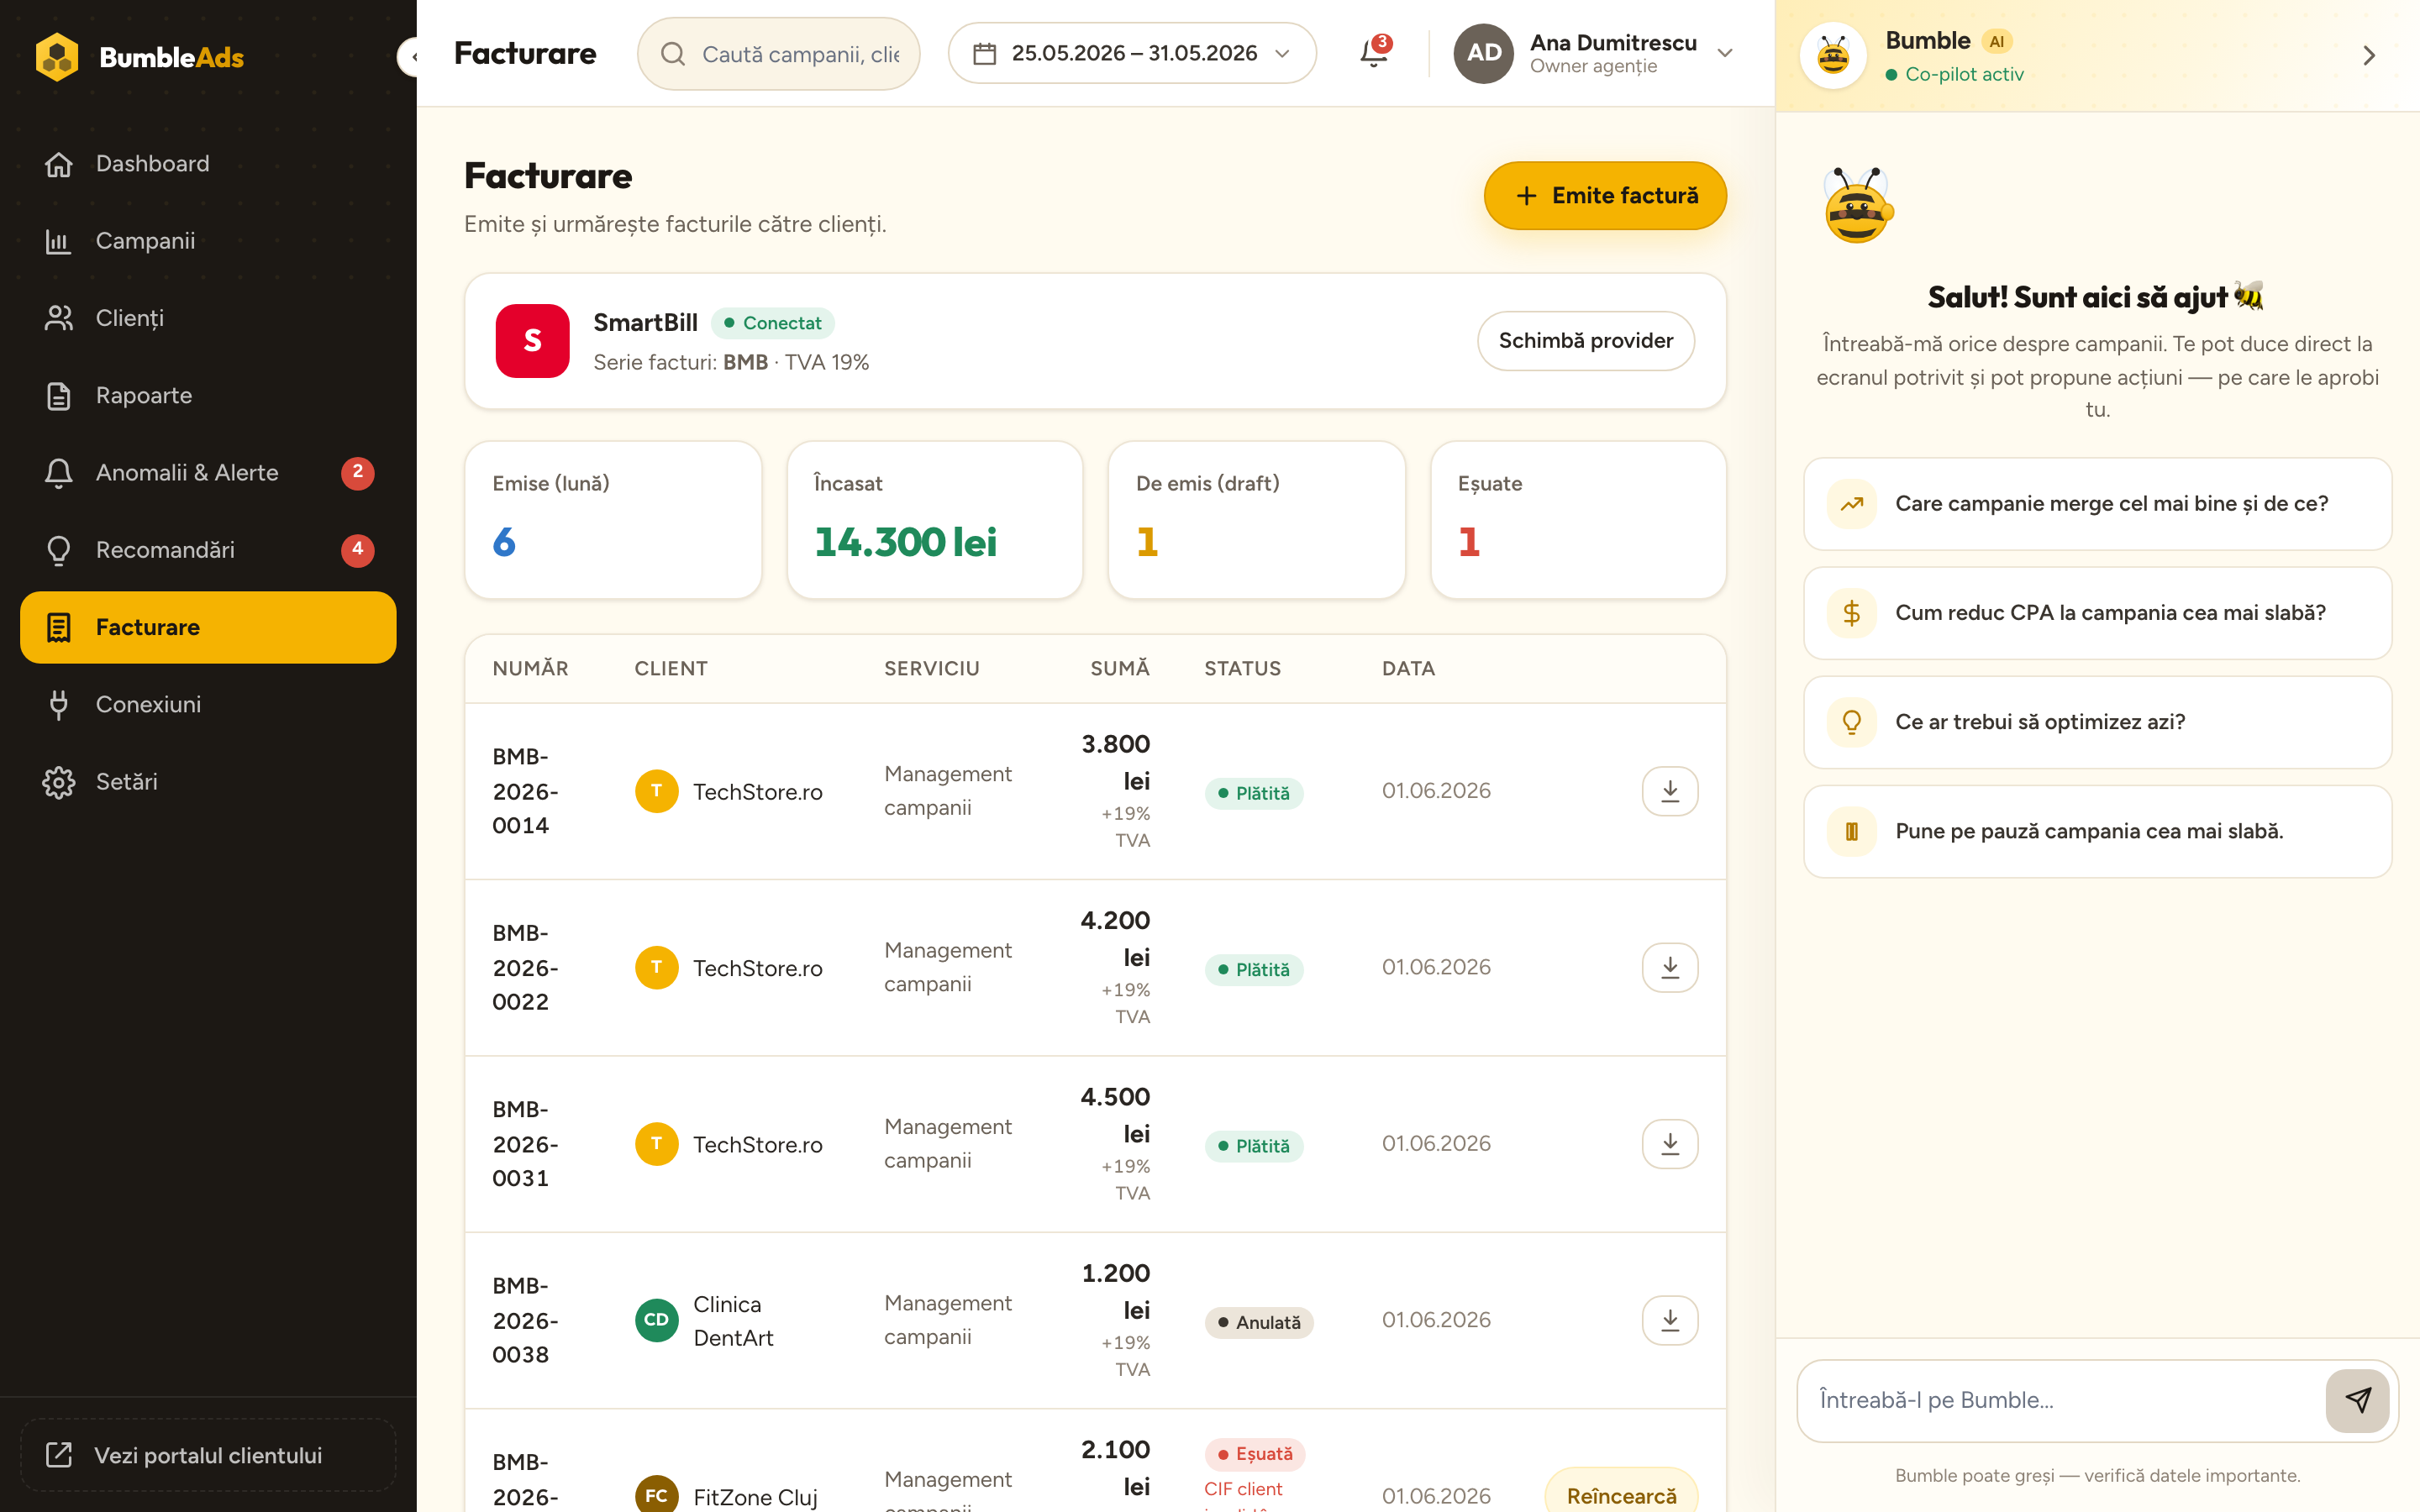This screenshot has width=2420, height=1512.
Task: Click the calendar icon in date picker
Action: pos(985,53)
